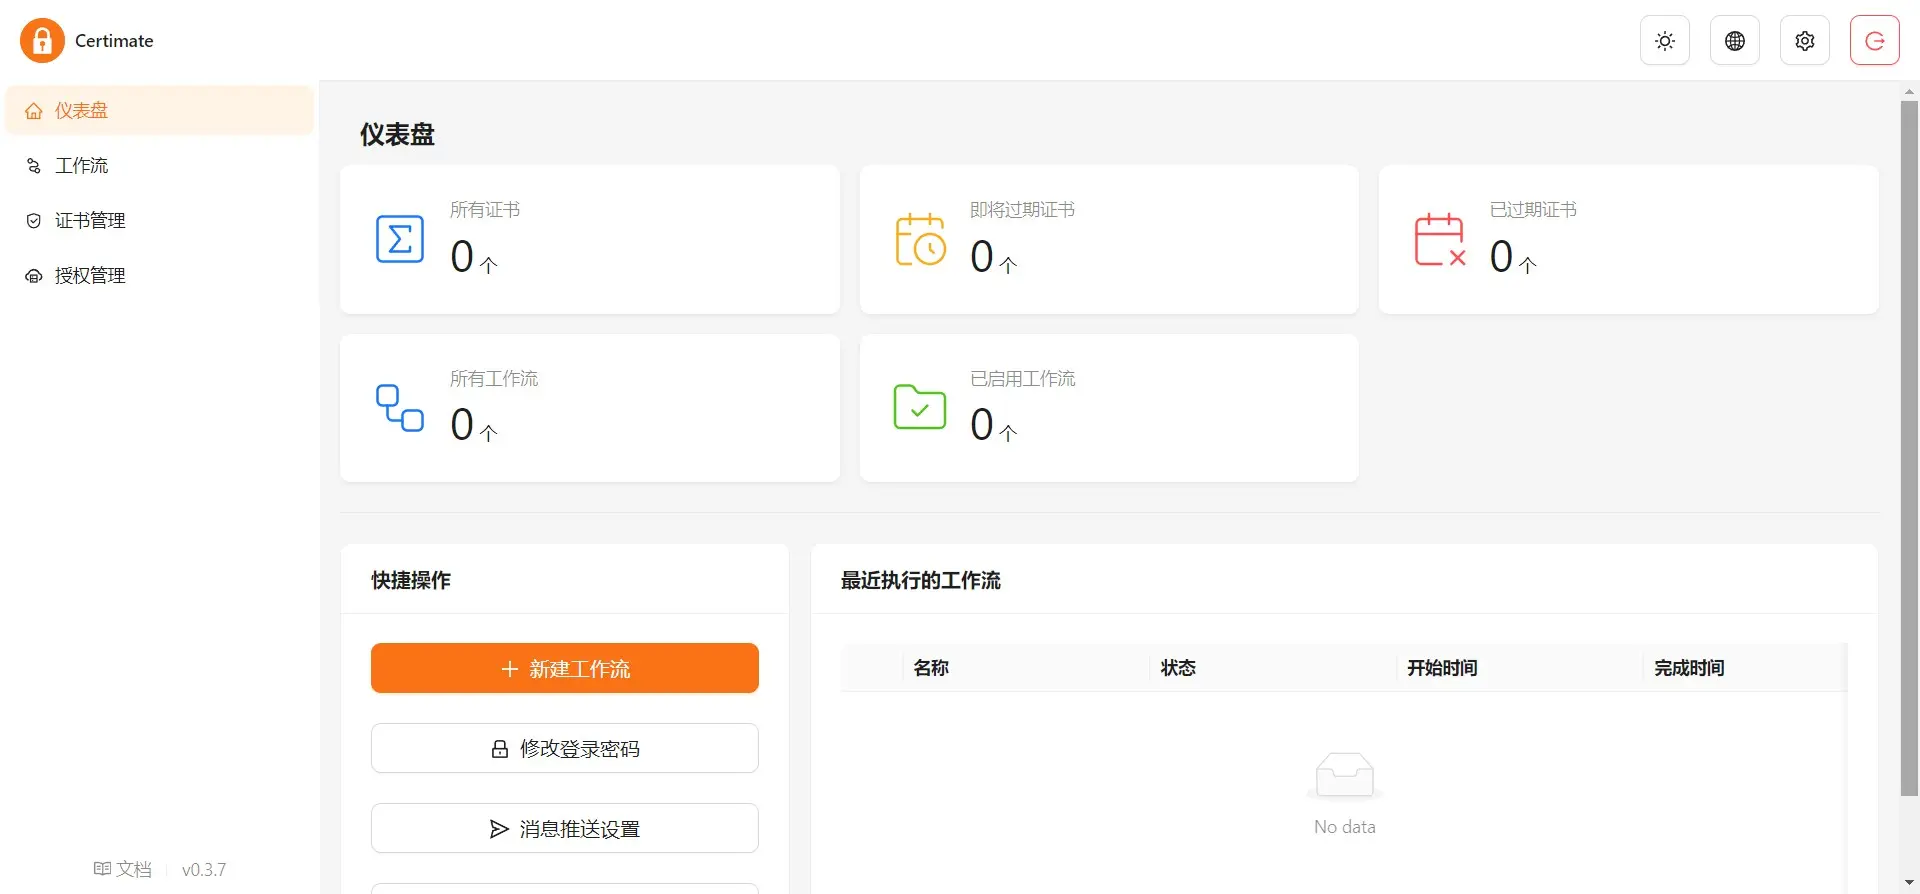Open 工作流 in the sidebar menu

[x=81, y=166]
